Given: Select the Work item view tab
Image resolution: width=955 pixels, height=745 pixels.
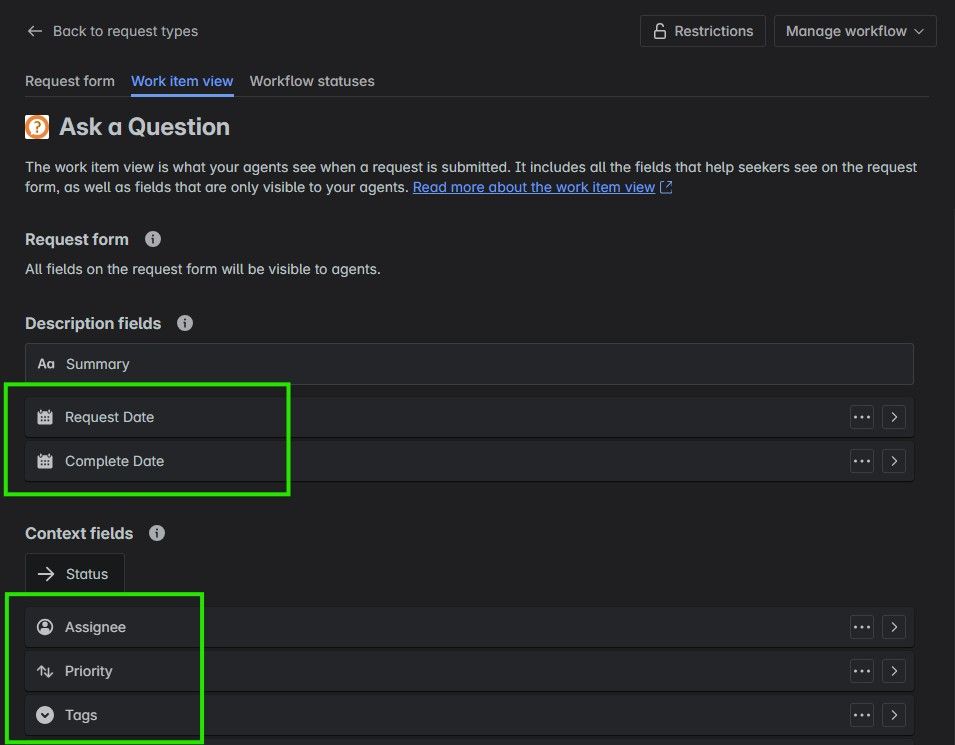Looking at the screenshot, I should click(x=182, y=81).
